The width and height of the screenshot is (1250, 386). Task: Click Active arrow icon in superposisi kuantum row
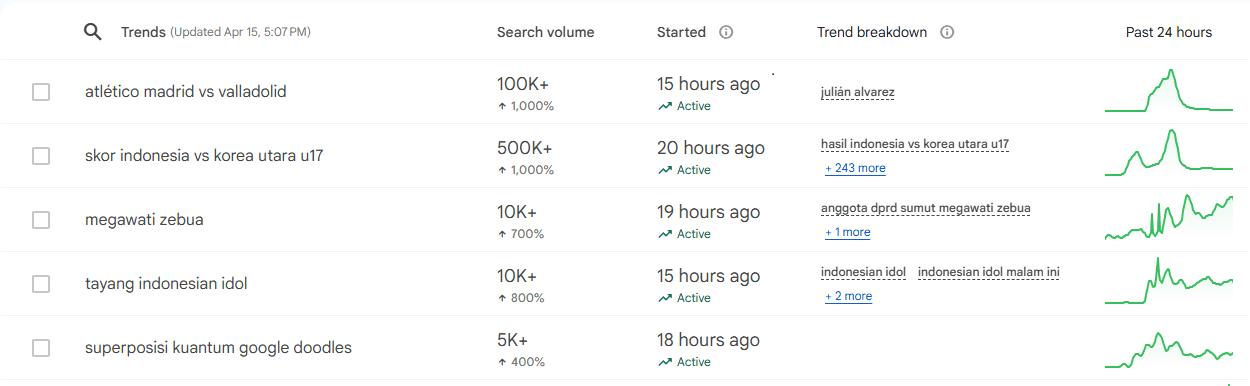click(665, 362)
